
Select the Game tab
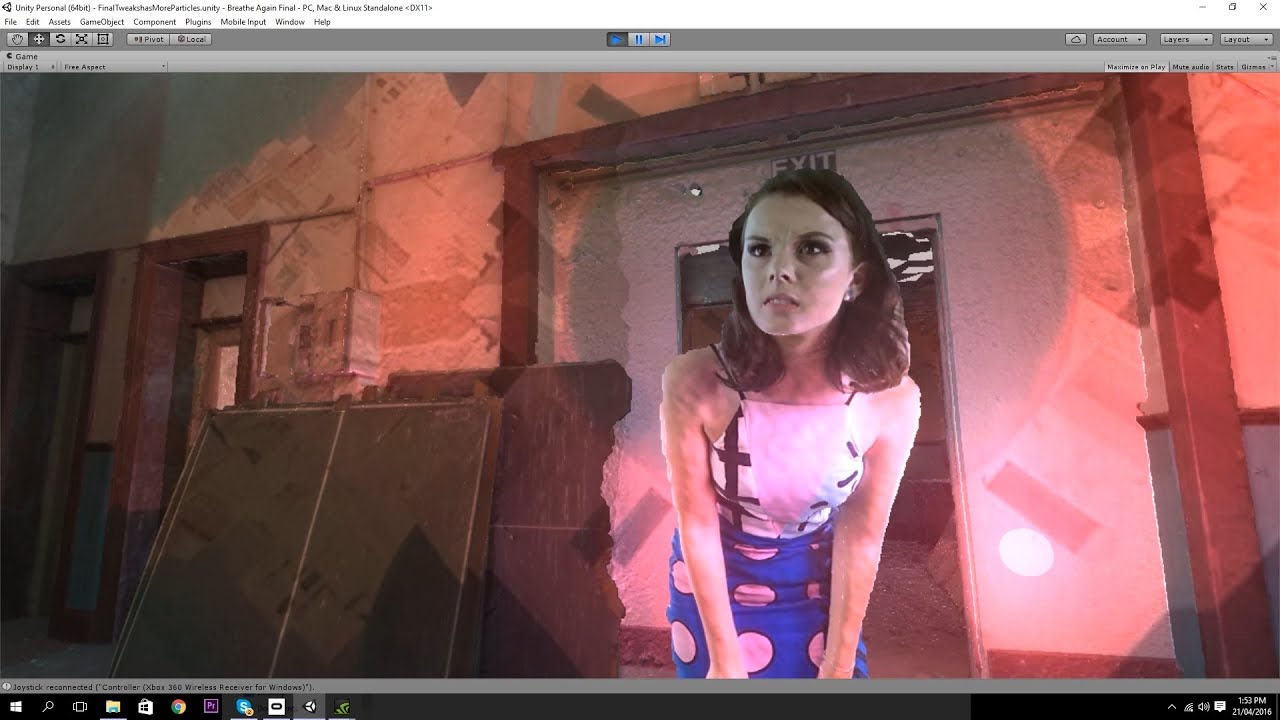click(23, 56)
